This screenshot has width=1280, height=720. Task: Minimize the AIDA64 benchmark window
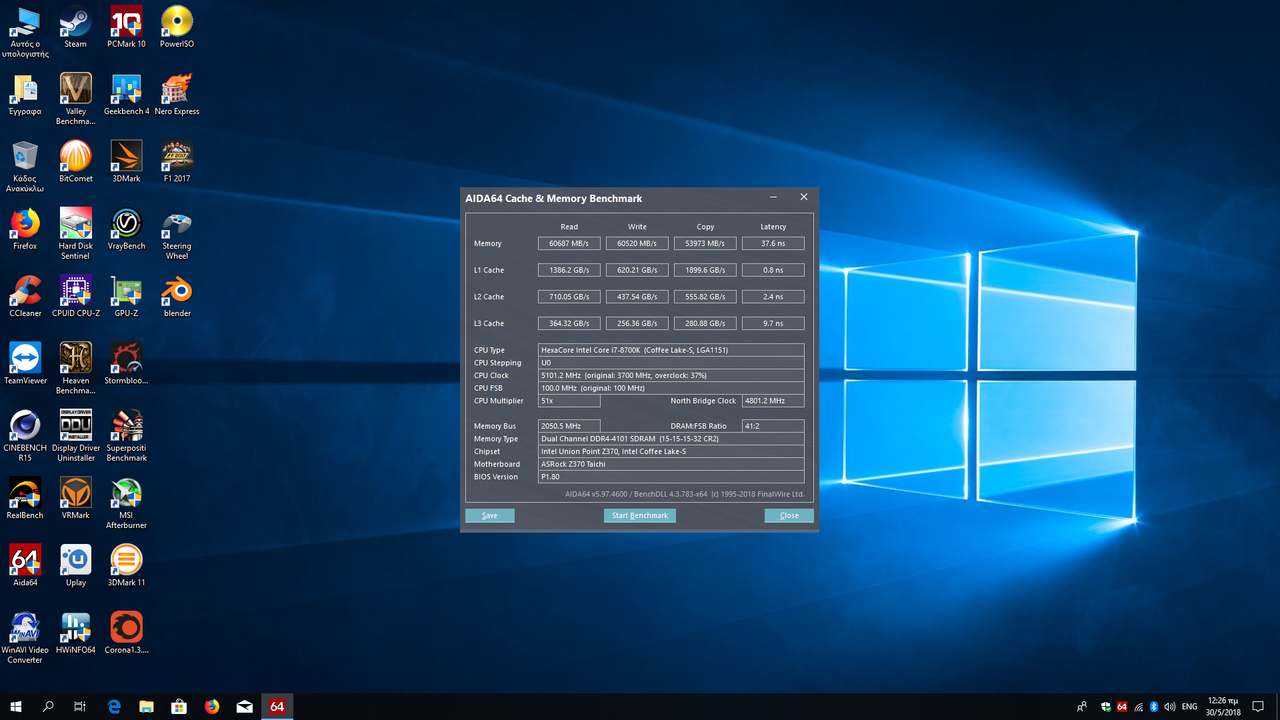point(774,197)
